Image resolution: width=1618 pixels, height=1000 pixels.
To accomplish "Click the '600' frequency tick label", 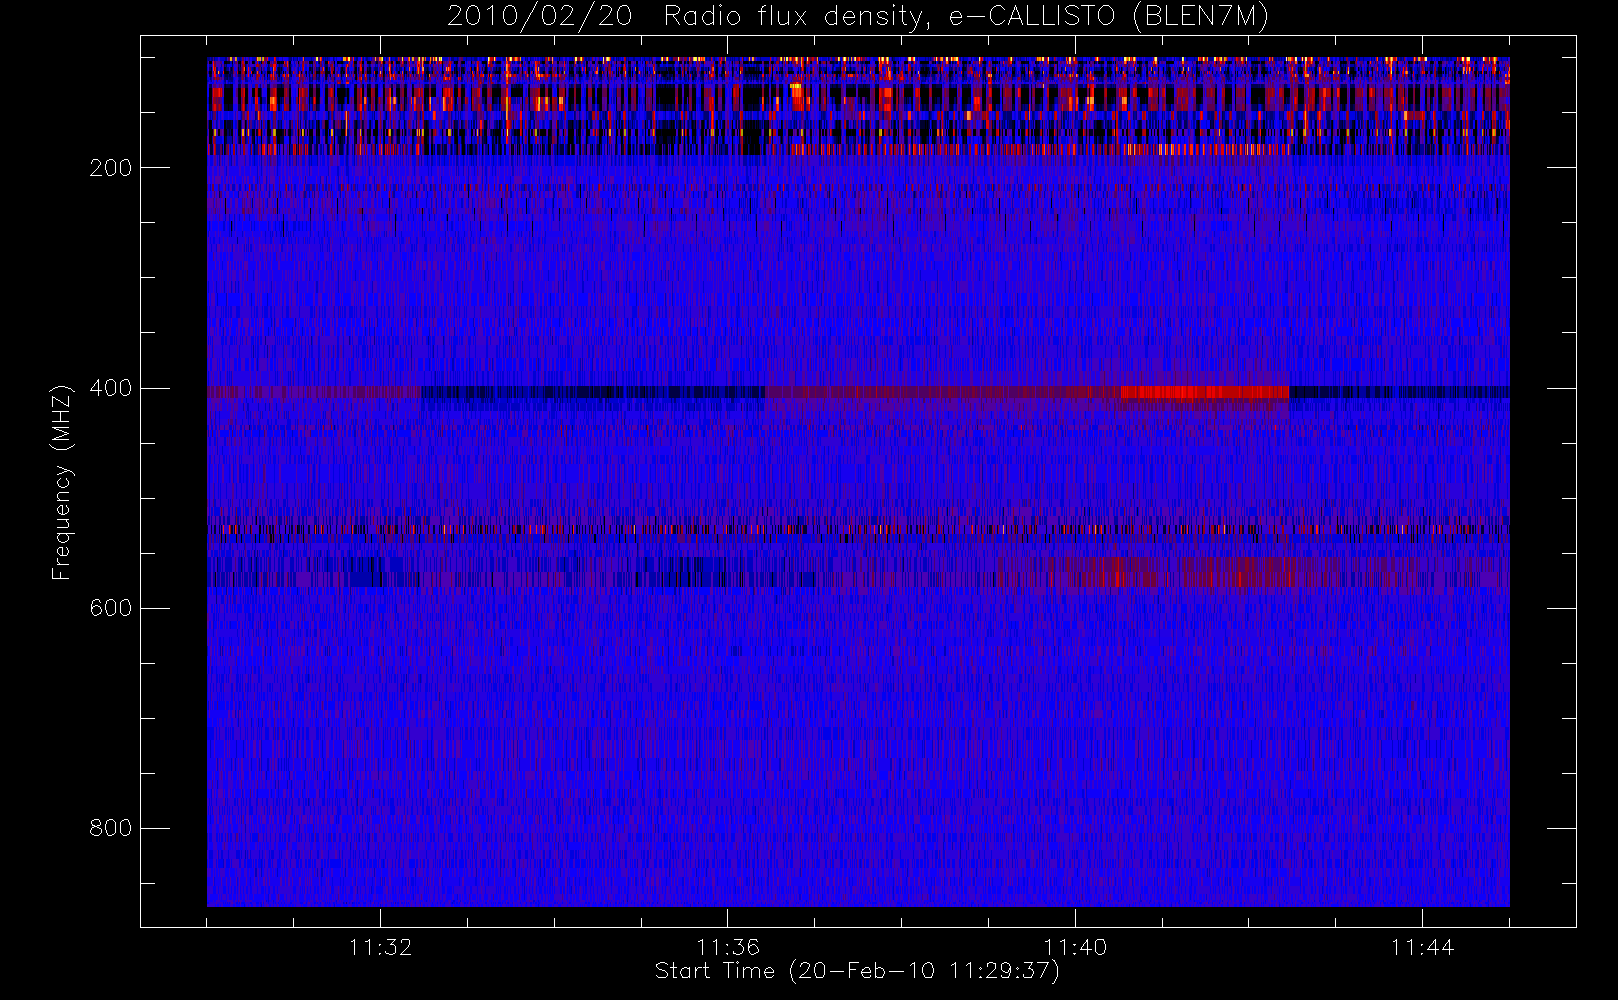I will [x=110, y=608].
